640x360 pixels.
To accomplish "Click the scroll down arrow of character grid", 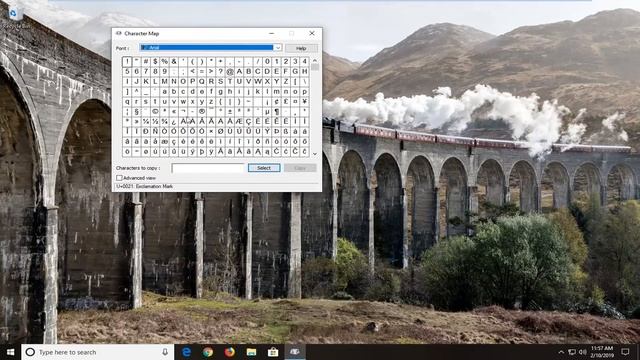I will 315,153.
